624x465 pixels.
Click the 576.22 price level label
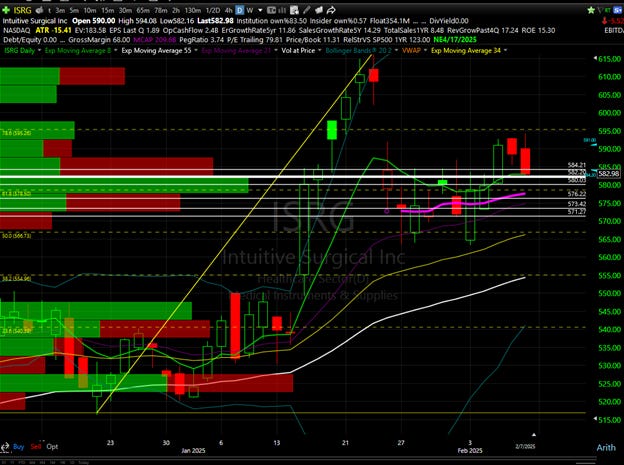[x=577, y=194]
